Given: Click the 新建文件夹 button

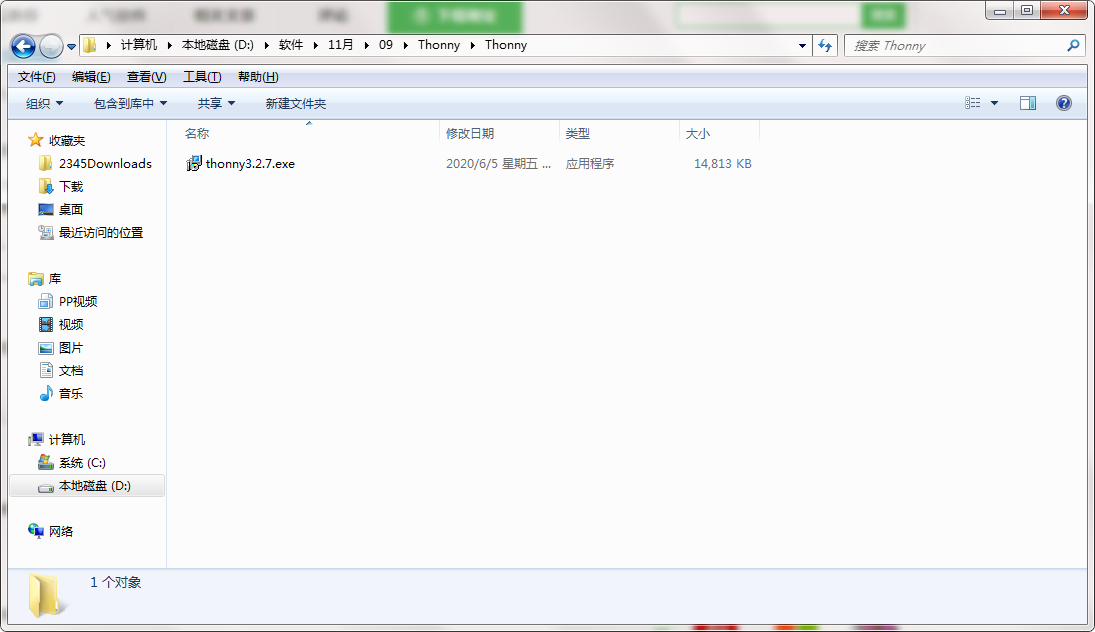Looking at the screenshot, I should [295, 103].
